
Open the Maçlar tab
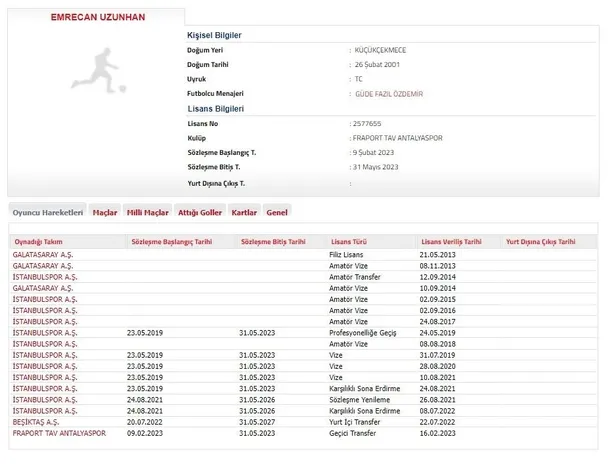(x=105, y=213)
